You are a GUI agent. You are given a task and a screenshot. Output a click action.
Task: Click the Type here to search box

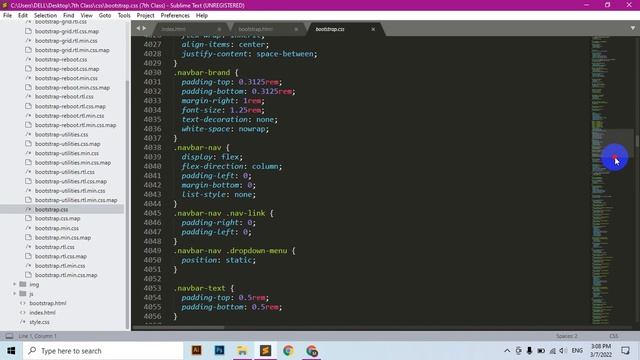coord(103,351)
